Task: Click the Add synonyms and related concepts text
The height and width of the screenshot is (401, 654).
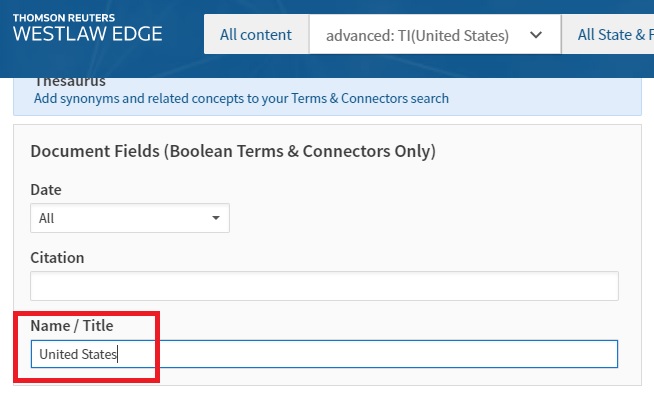Action: (x=241, y=99)
